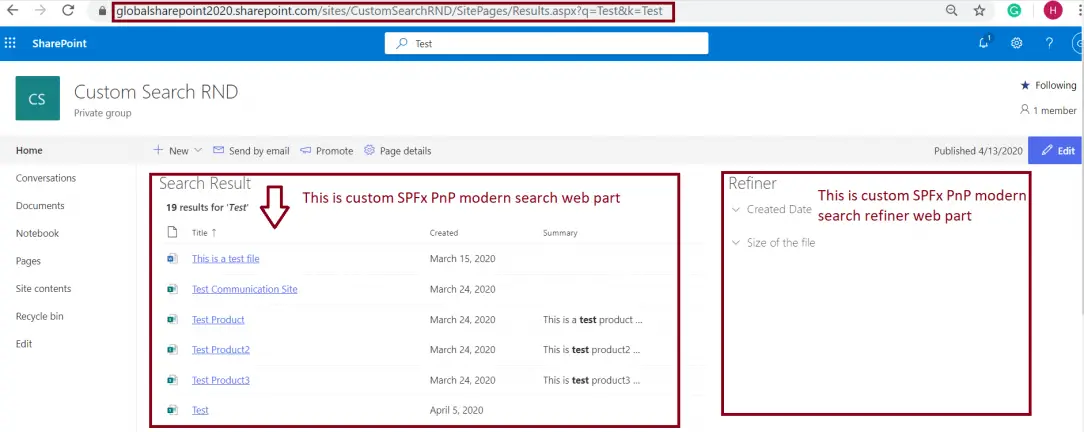Reload the page with refresh icon
The height and width of the screenshot is (432, 1084).
pos(68,10)
